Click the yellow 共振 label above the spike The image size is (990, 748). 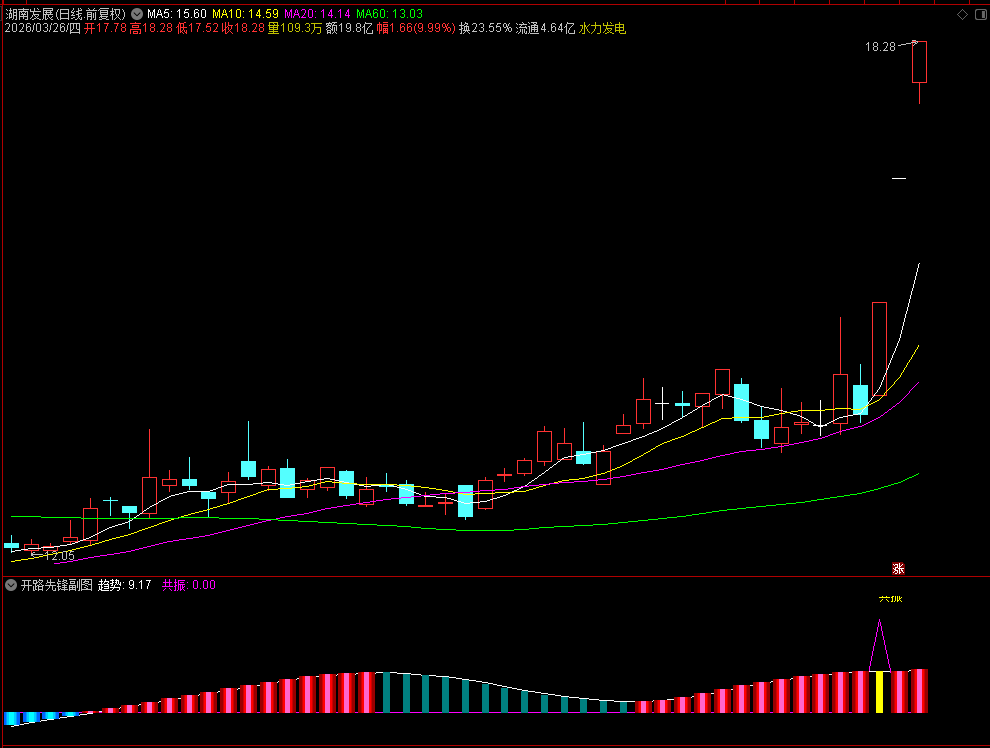(890, 598)
